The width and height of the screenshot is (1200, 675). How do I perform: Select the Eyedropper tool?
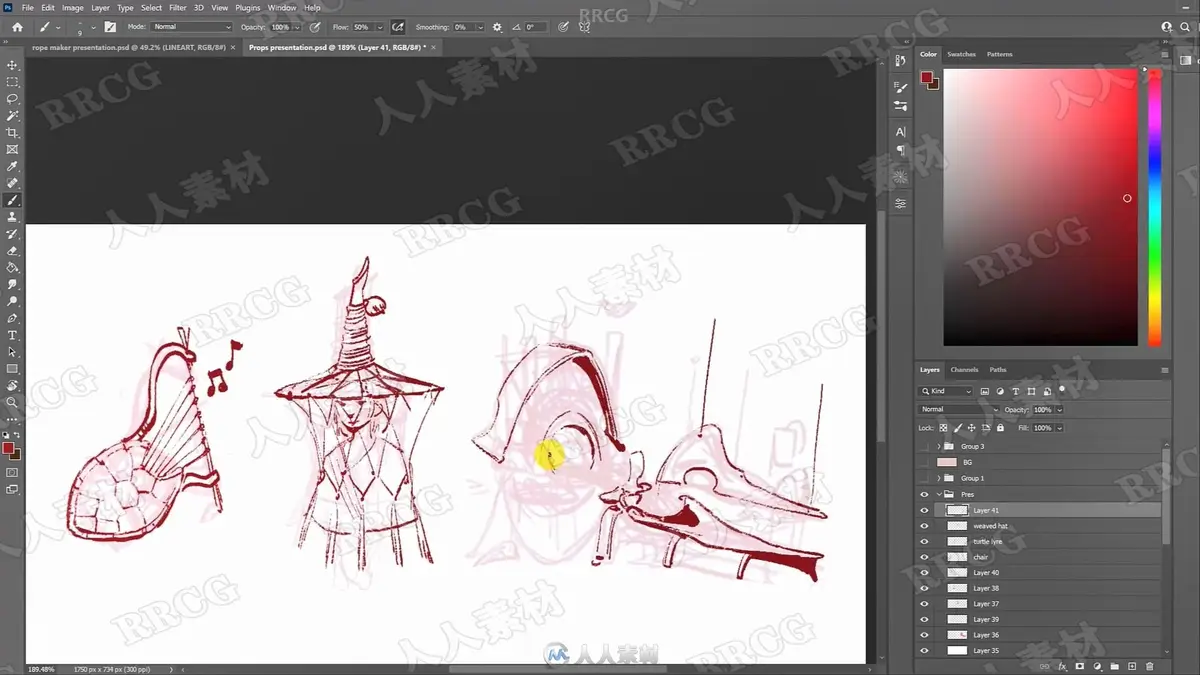tap(12, 166)
